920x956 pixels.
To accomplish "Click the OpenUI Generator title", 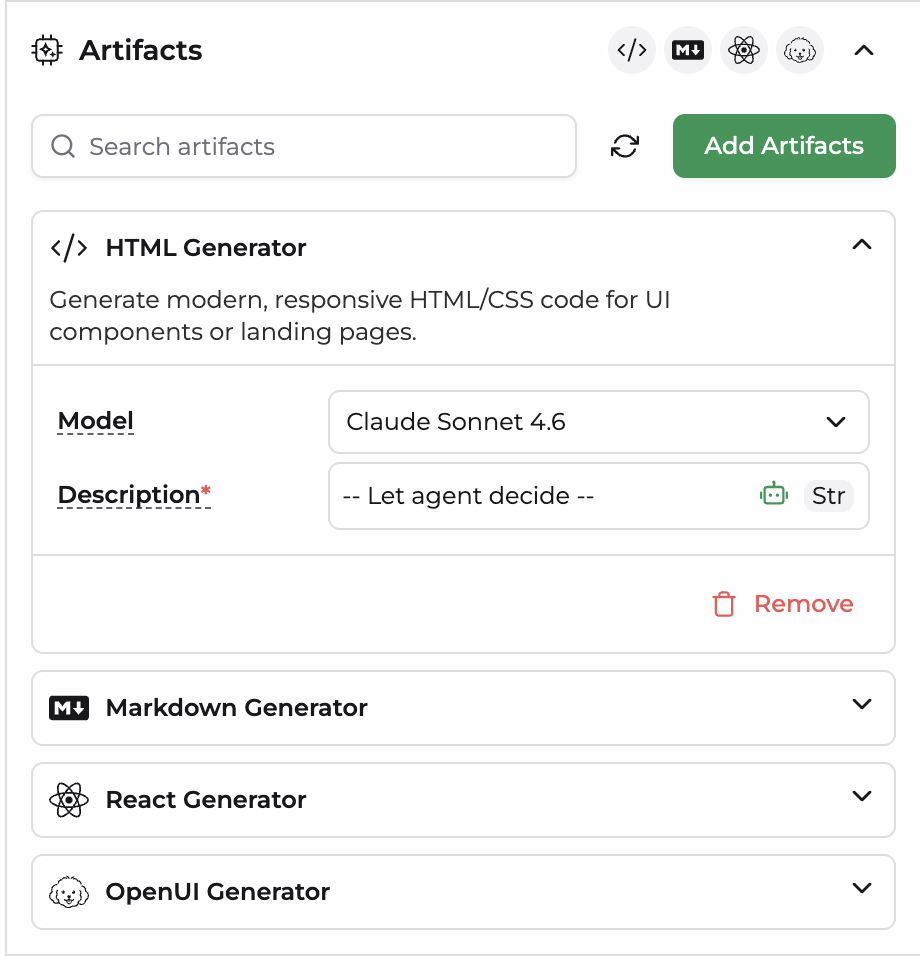I will click(x=218, y=892).
